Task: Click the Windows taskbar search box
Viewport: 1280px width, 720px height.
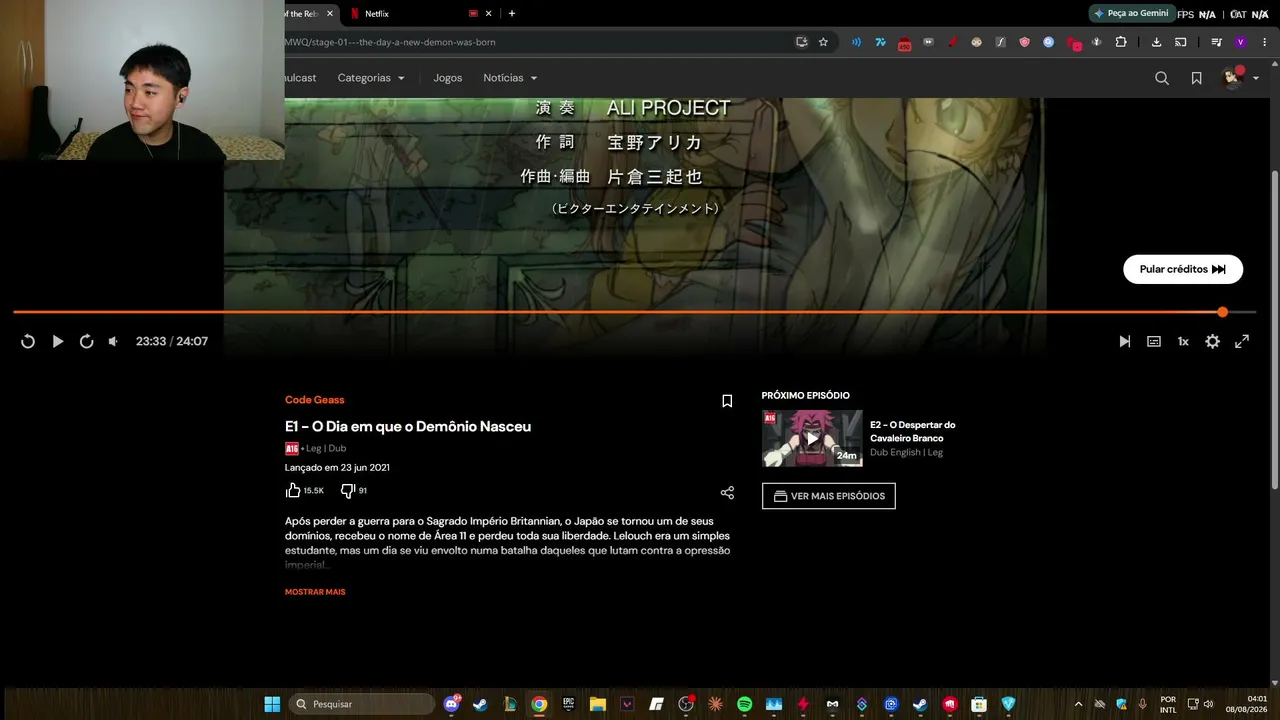Action: tap(362, 704)
